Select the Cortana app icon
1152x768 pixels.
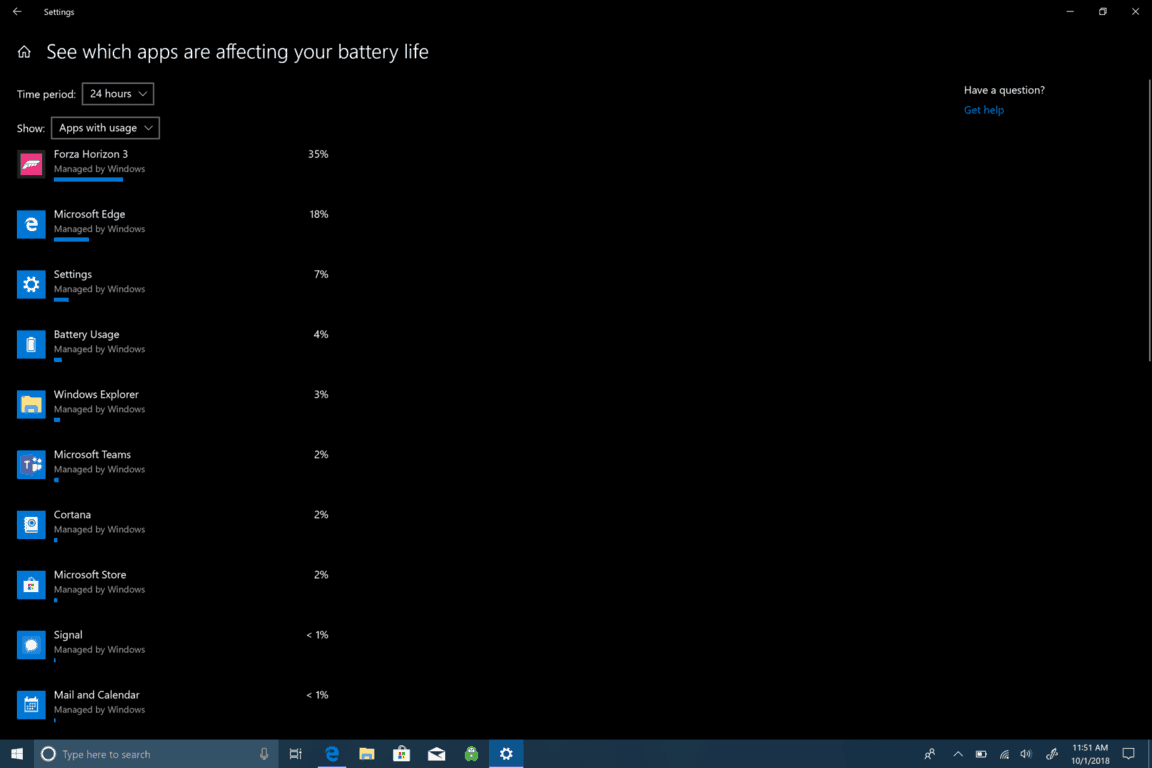click(x=31, y=525)
